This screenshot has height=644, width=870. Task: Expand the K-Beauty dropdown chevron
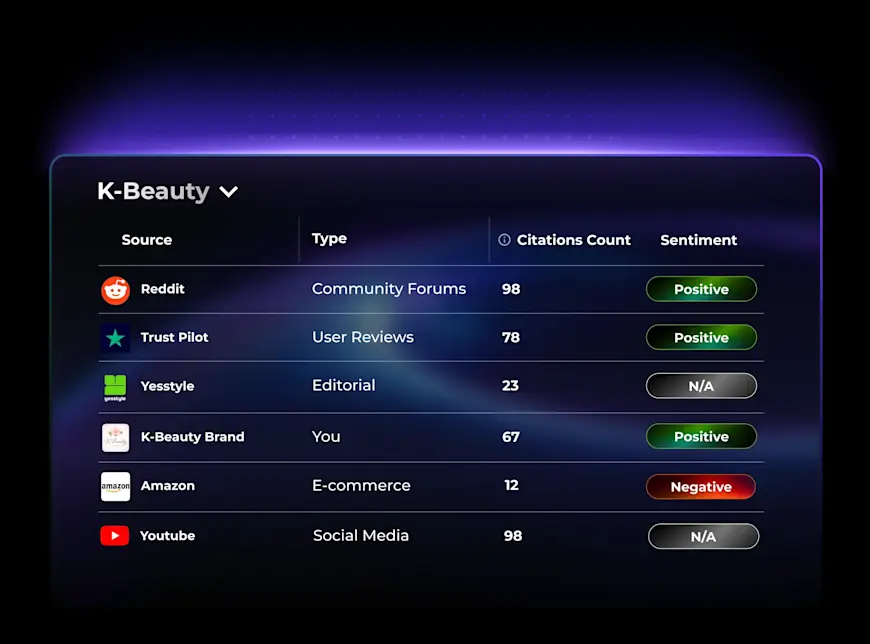point(229,192)
